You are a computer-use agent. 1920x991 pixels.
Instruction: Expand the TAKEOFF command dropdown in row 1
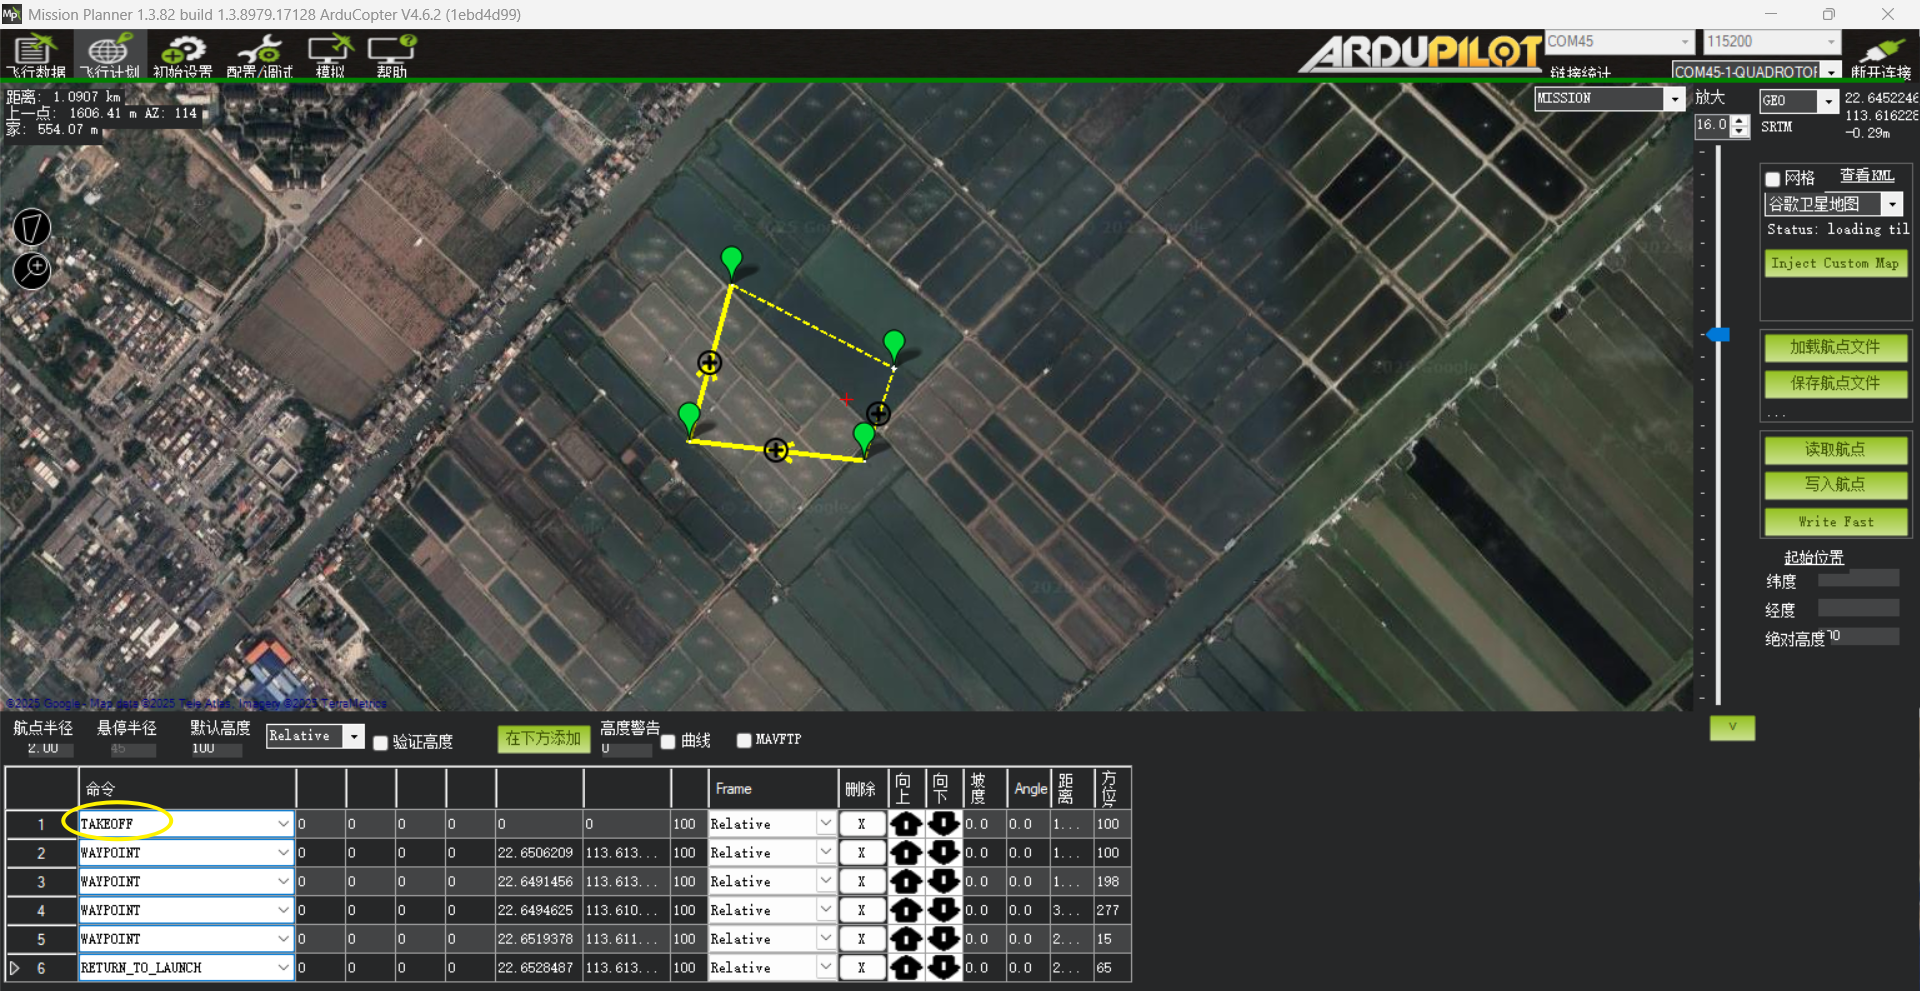(283, 824)
